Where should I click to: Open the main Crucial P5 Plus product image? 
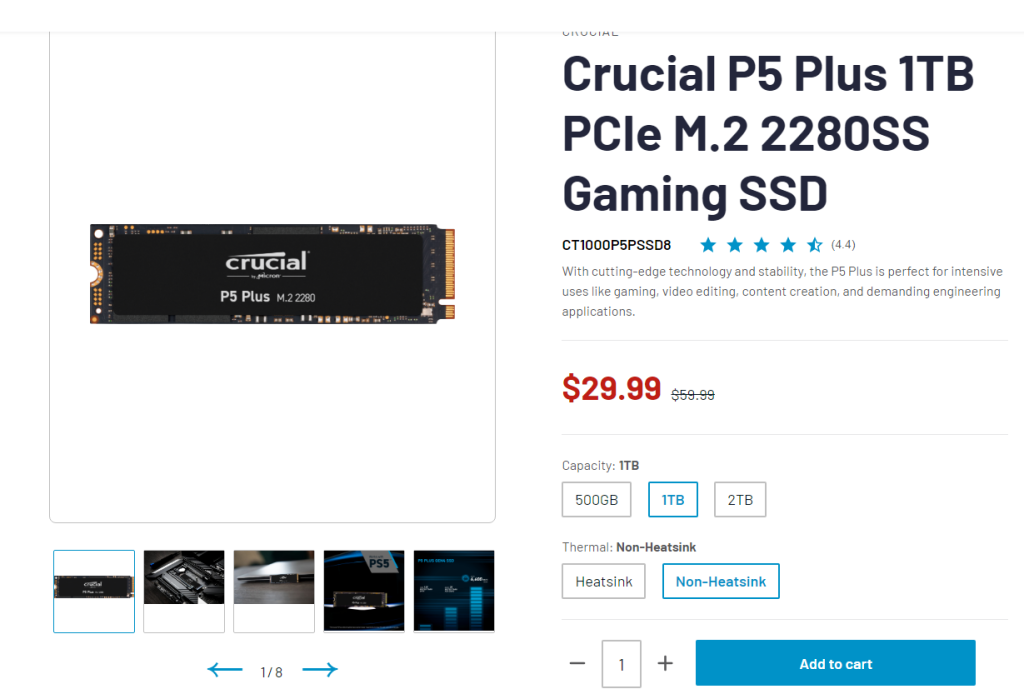[272, 274]
